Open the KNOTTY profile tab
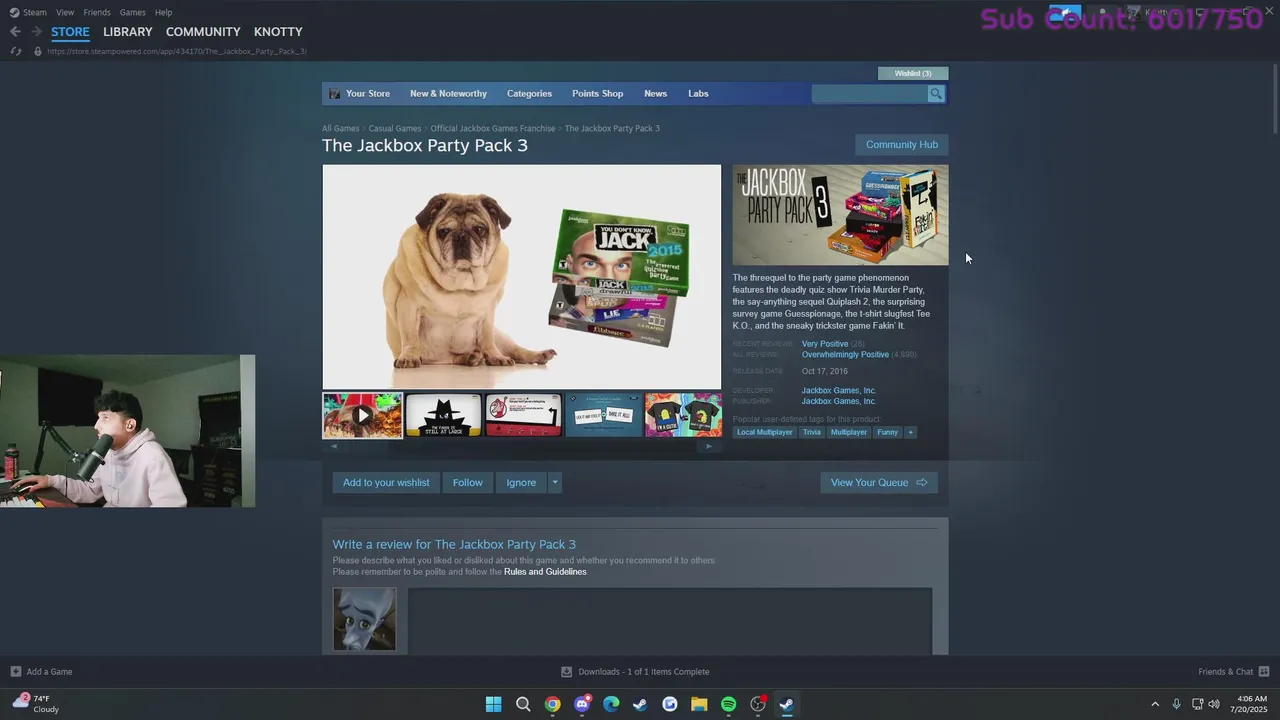Image resolution: width=1280 pixels, height=720 pixels. coord(278,32)
